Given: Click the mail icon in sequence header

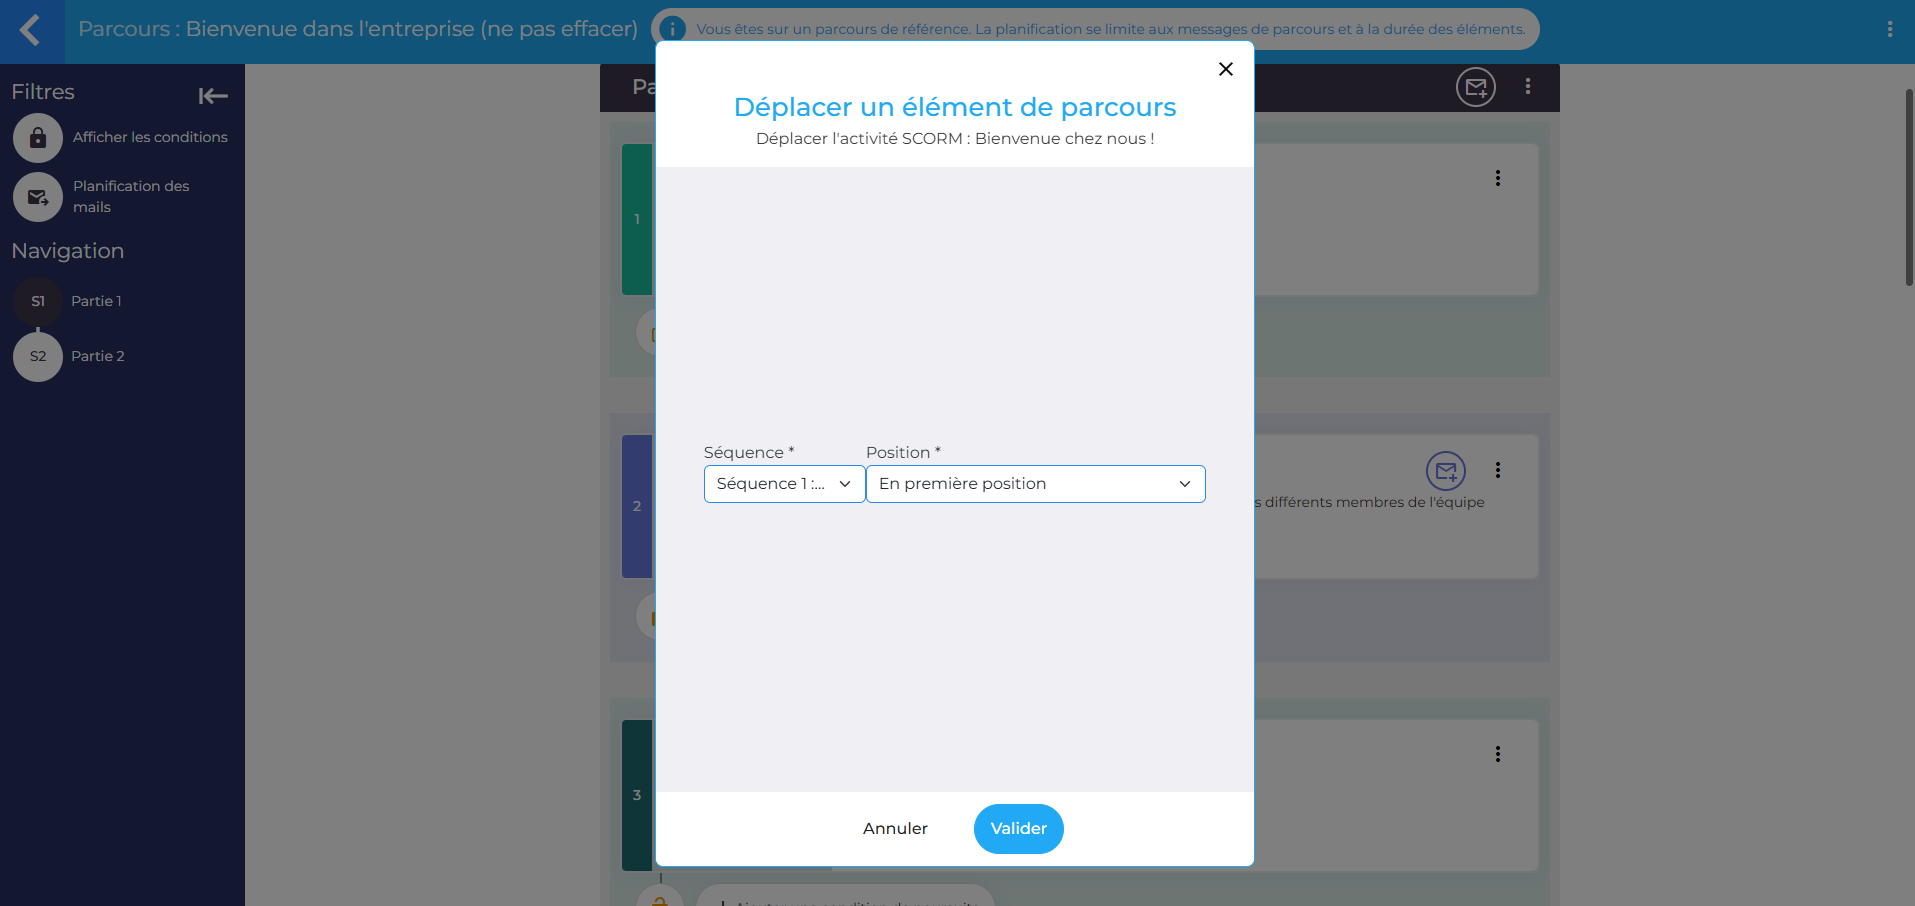Looking at the screenshot, I should point(1475,87).
